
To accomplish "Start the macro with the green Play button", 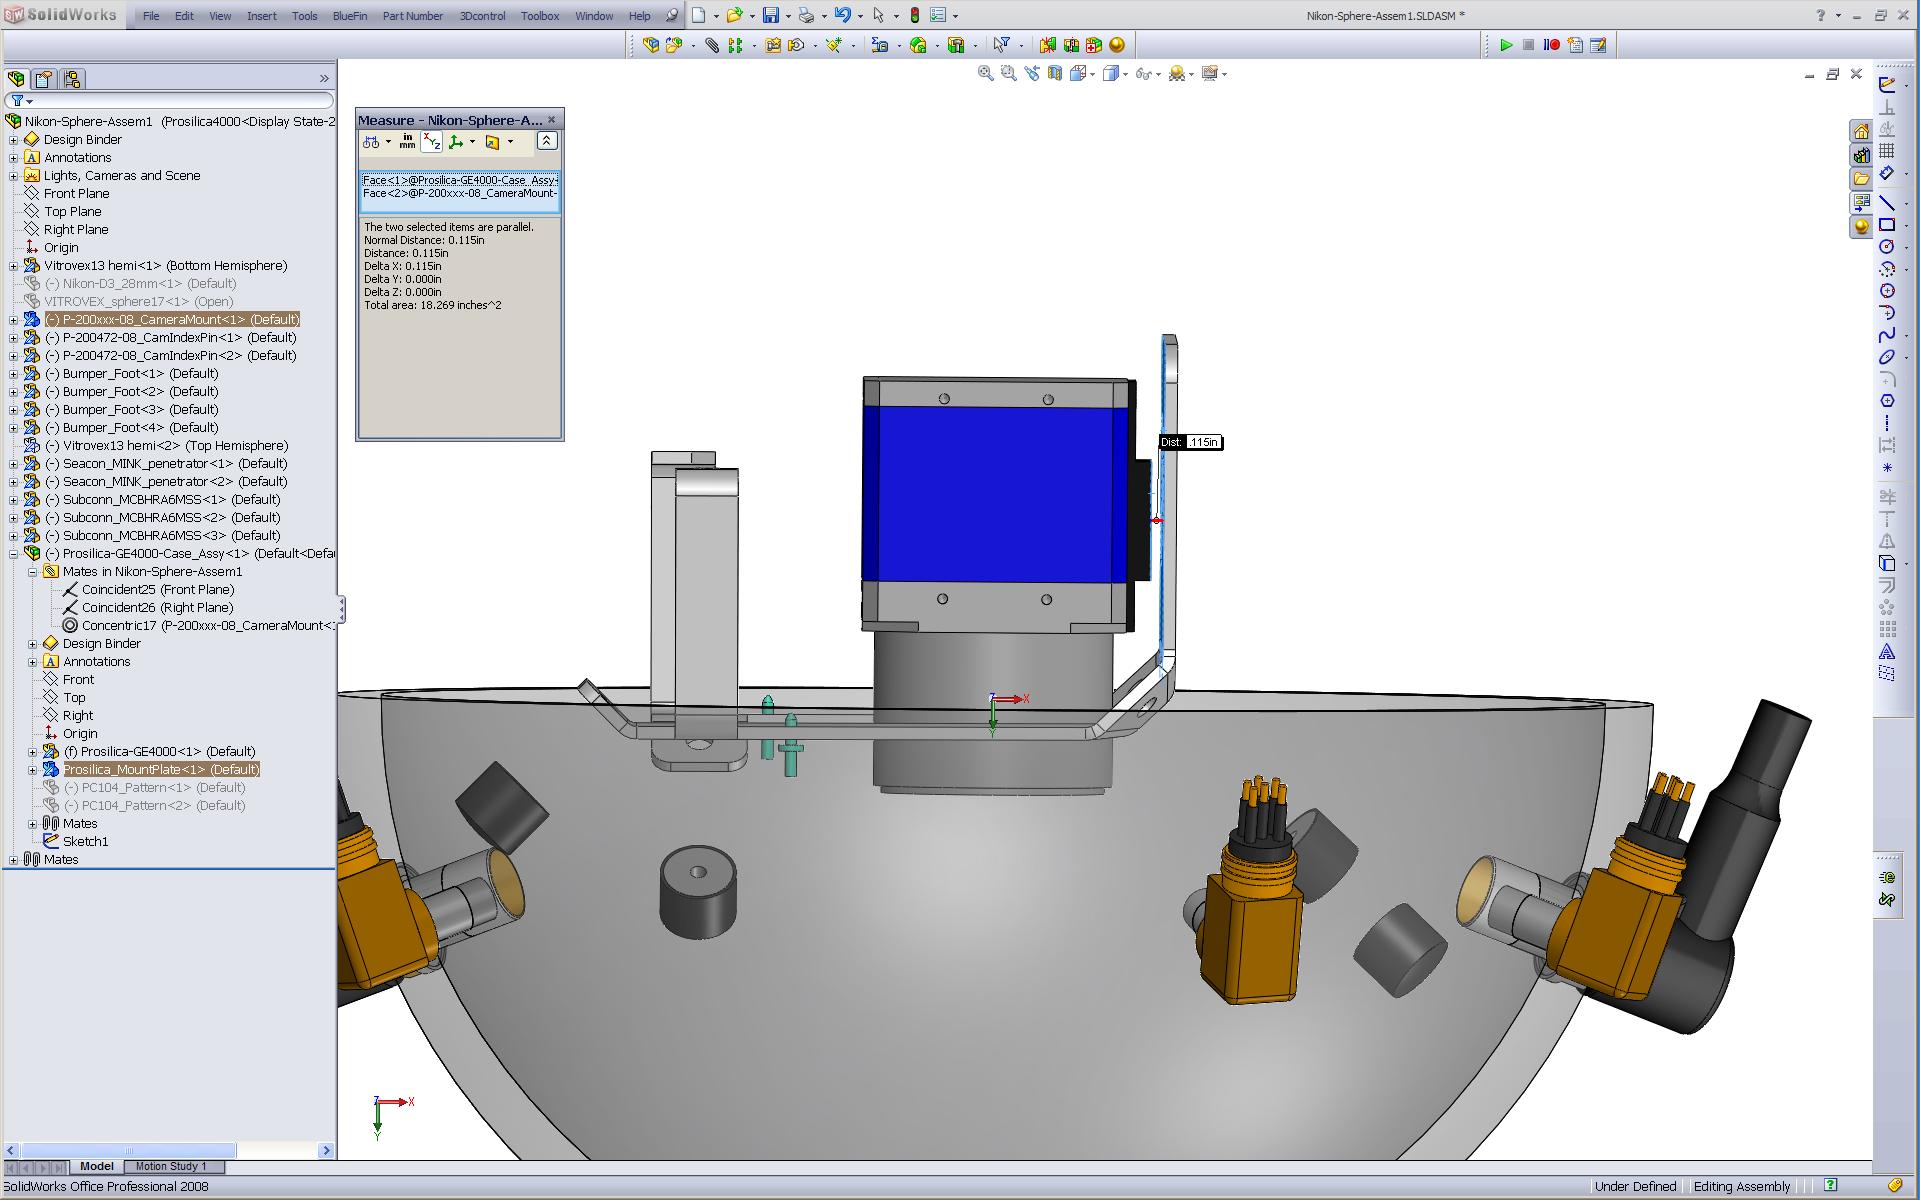I will coord(1506,45).
